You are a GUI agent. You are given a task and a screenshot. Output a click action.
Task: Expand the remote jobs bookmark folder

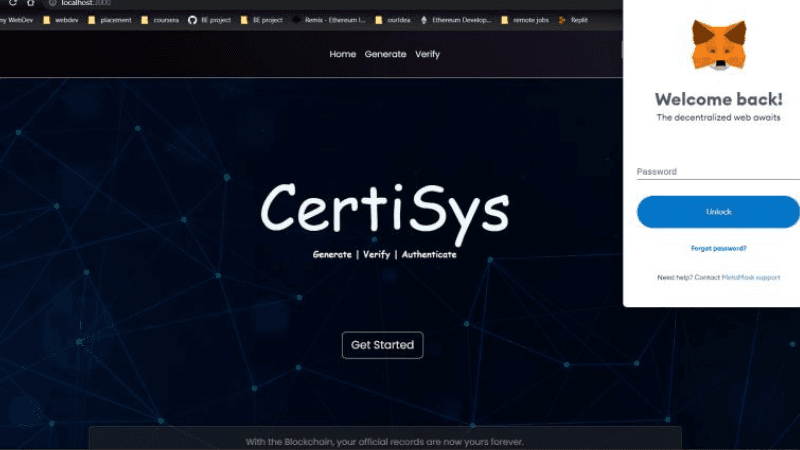(525, 20)
